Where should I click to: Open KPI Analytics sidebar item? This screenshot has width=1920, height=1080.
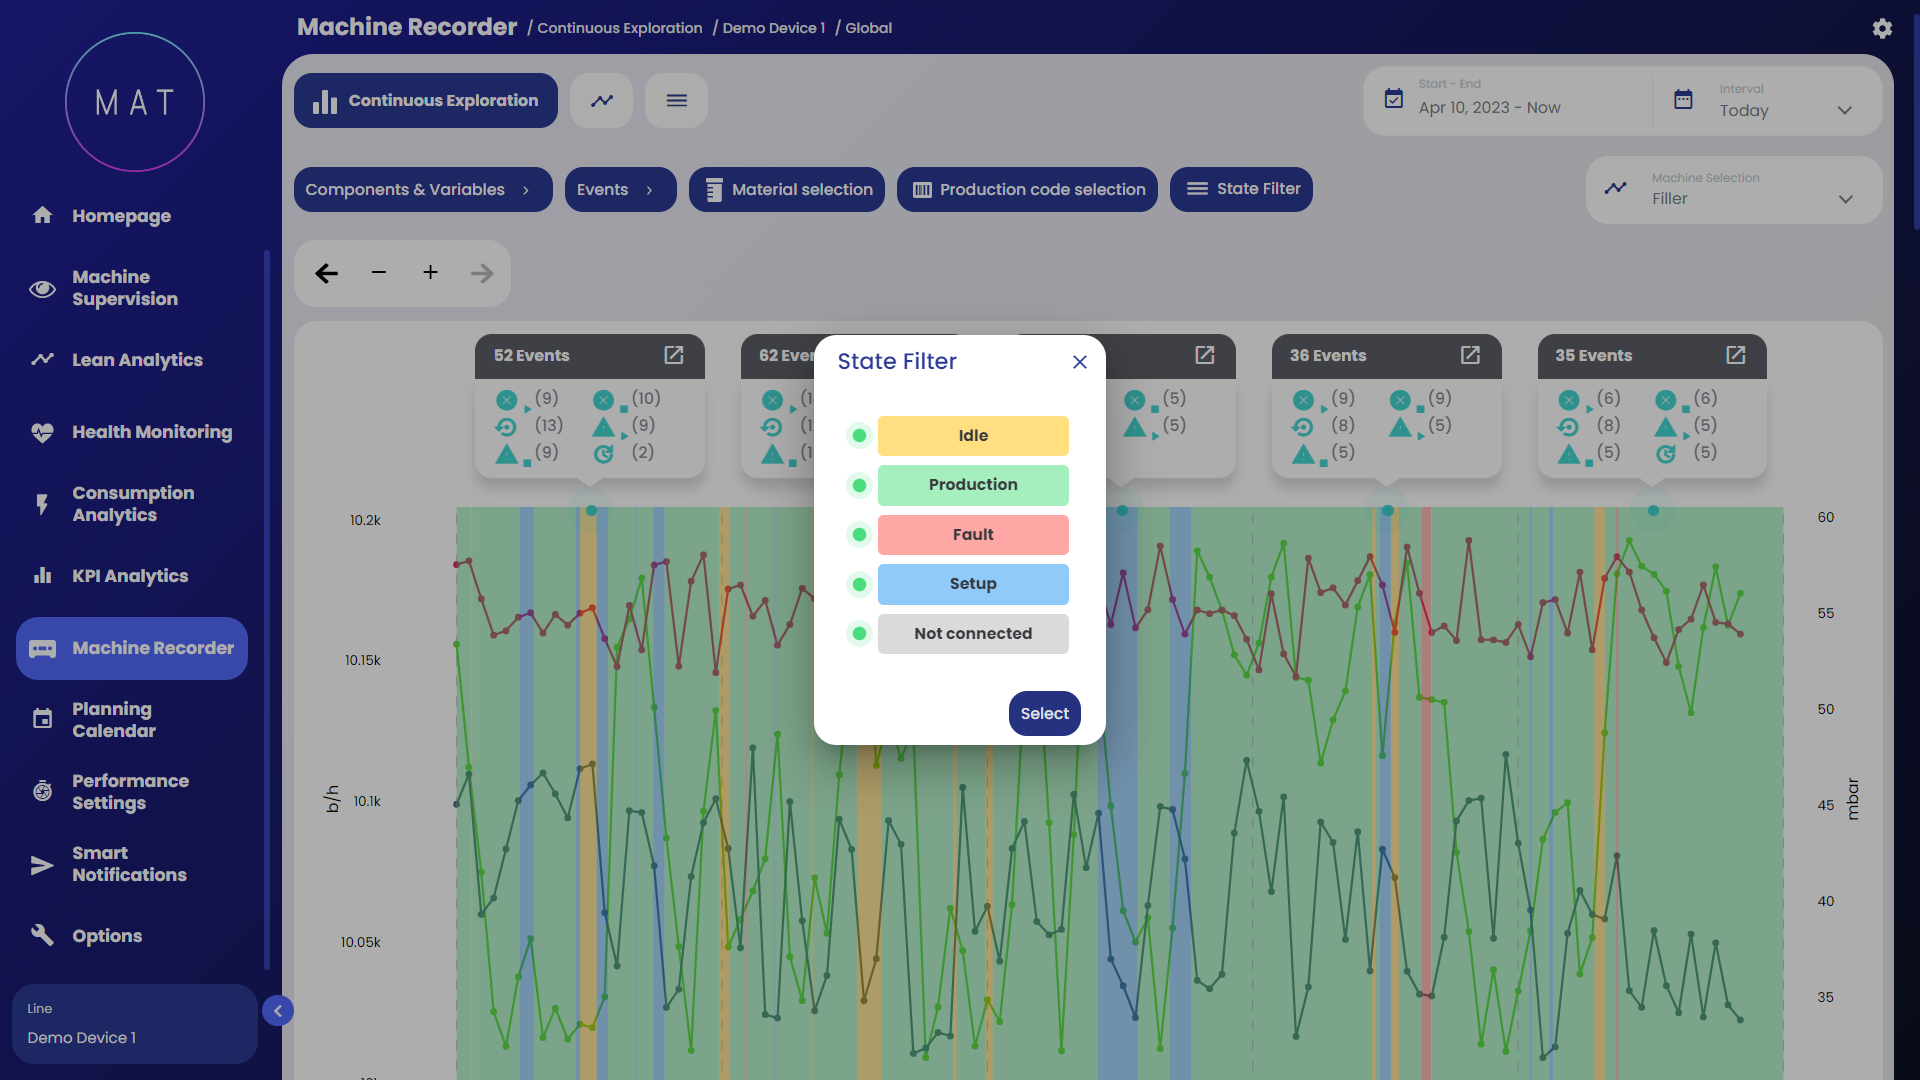point(130,576)
